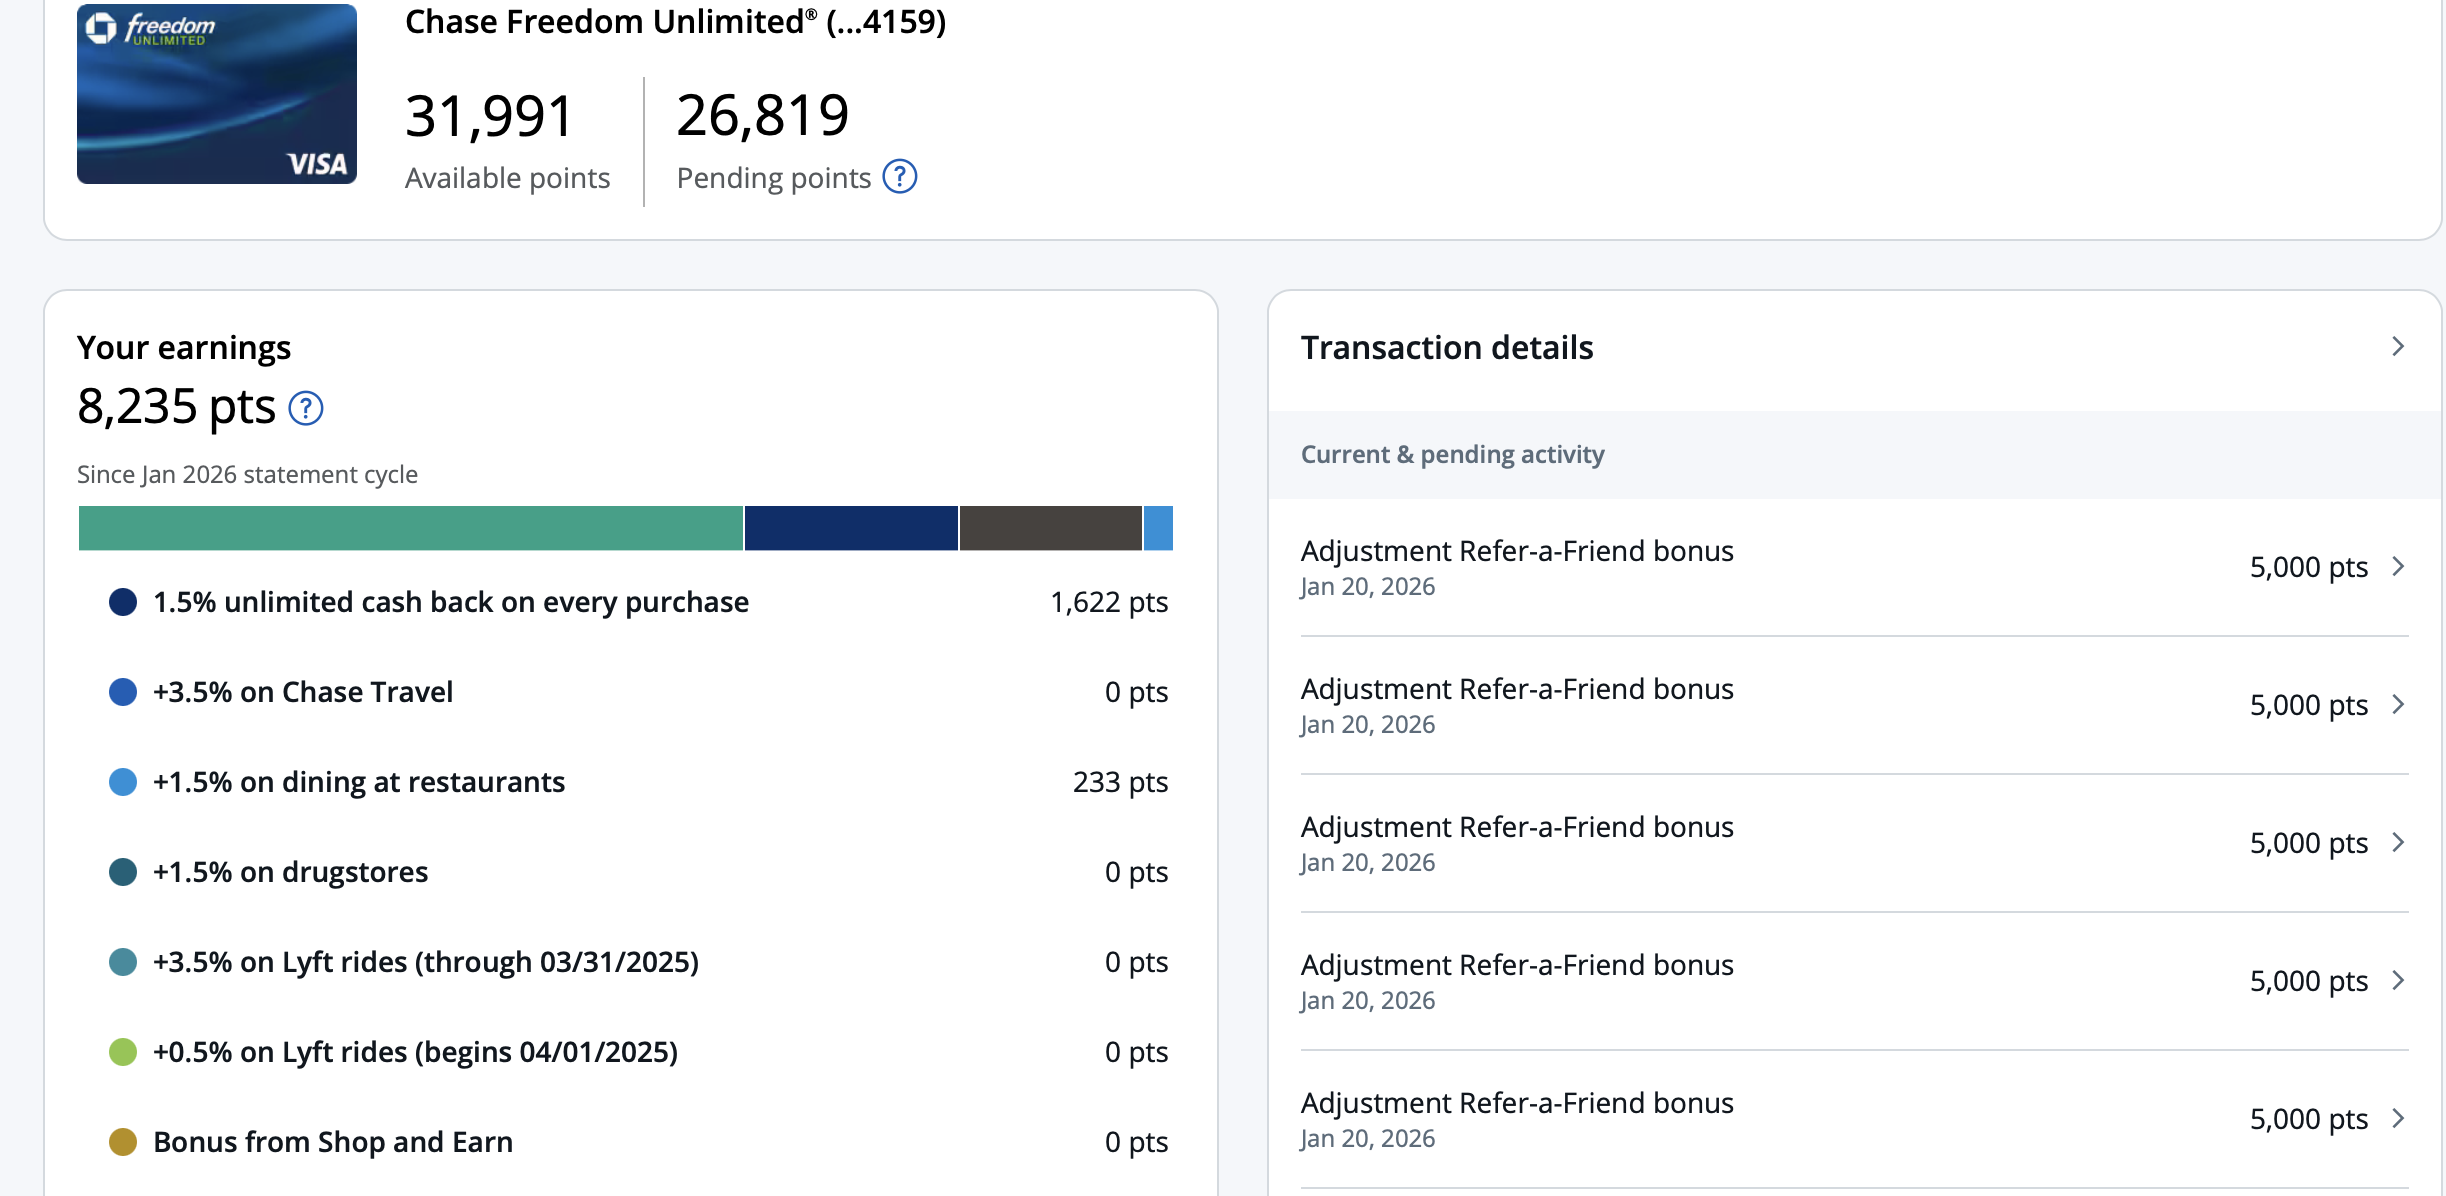This screenshot has width=2446, height=1196.
Task: Select the dark gray earnings bar segment
Action: tap(1050, 528)
